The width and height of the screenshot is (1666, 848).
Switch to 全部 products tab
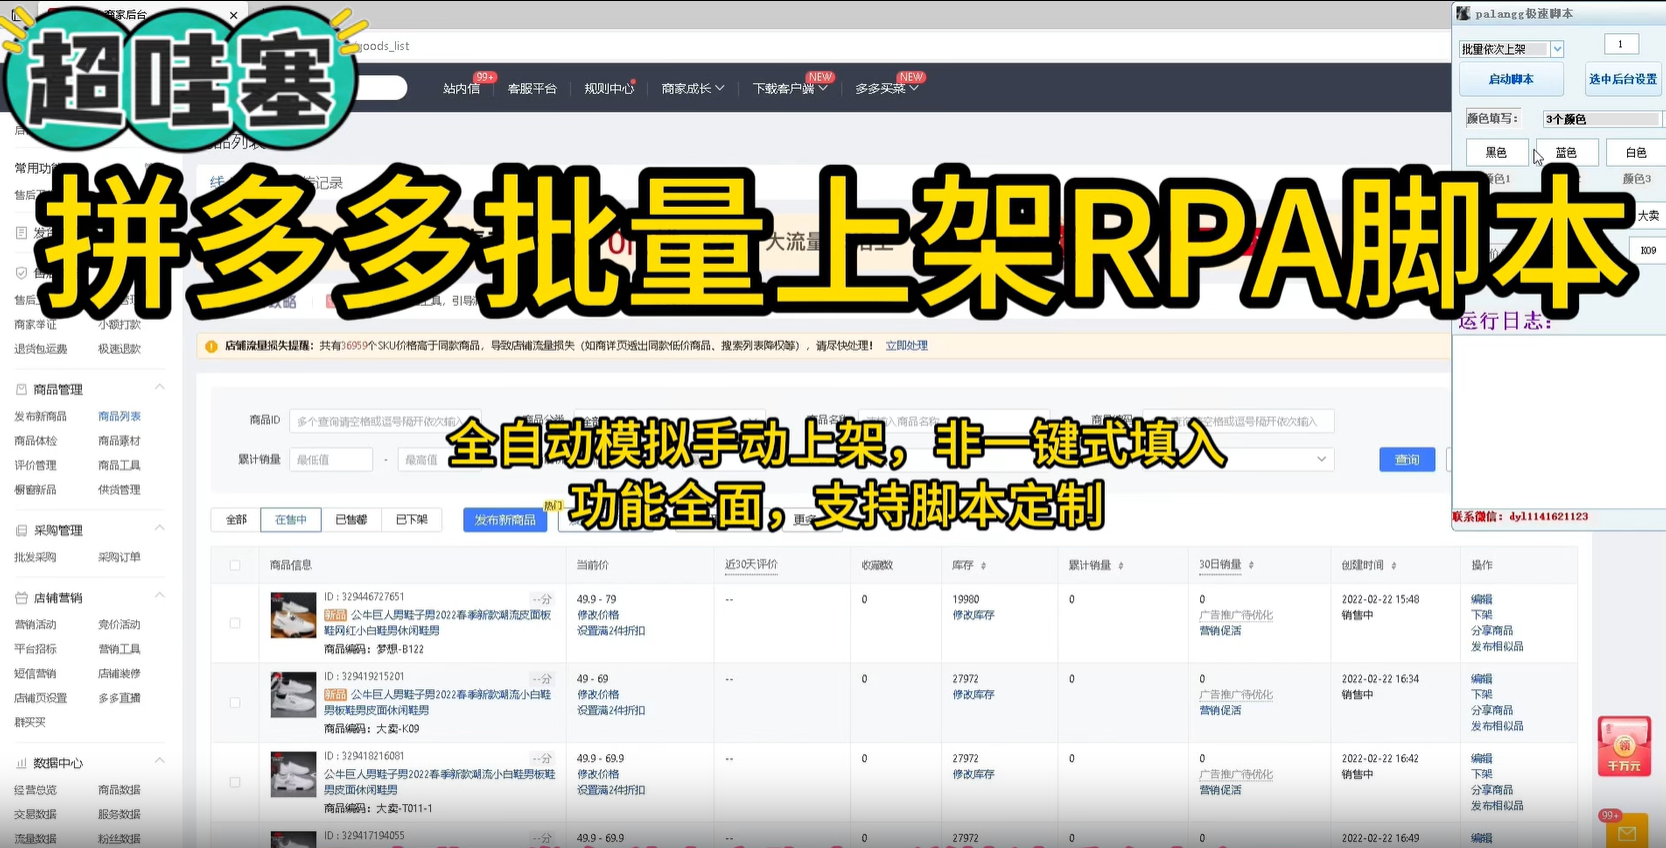tap(236, 520)
